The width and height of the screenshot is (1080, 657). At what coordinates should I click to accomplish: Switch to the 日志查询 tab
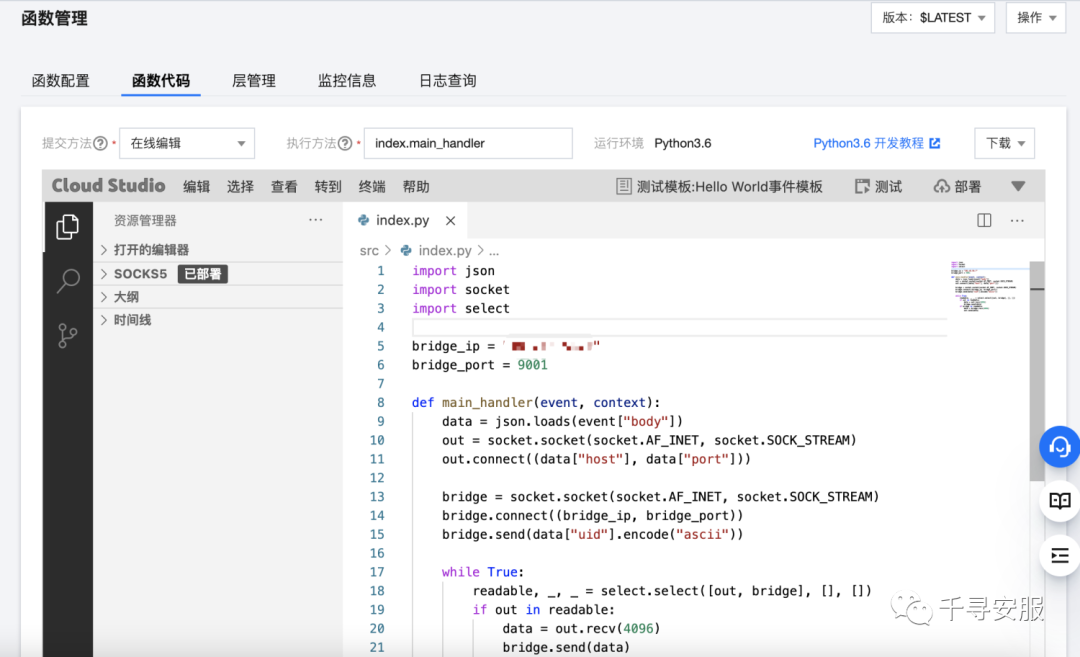(448, 81)
